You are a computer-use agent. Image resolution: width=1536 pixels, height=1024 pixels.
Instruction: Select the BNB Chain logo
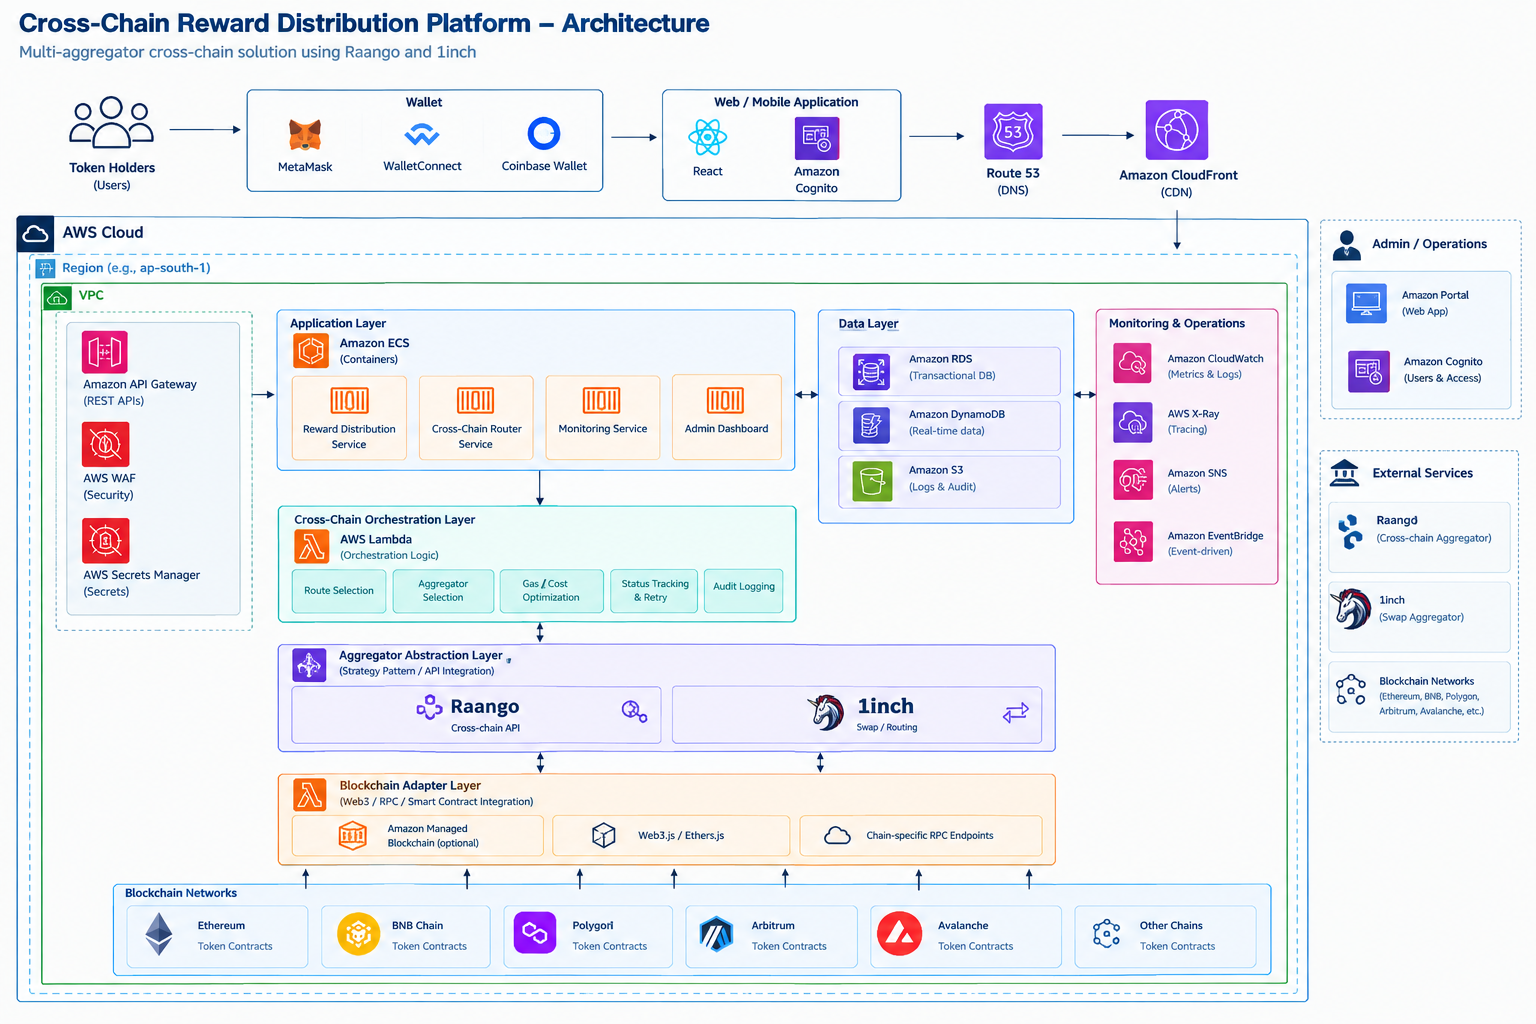tap(358, 934)
